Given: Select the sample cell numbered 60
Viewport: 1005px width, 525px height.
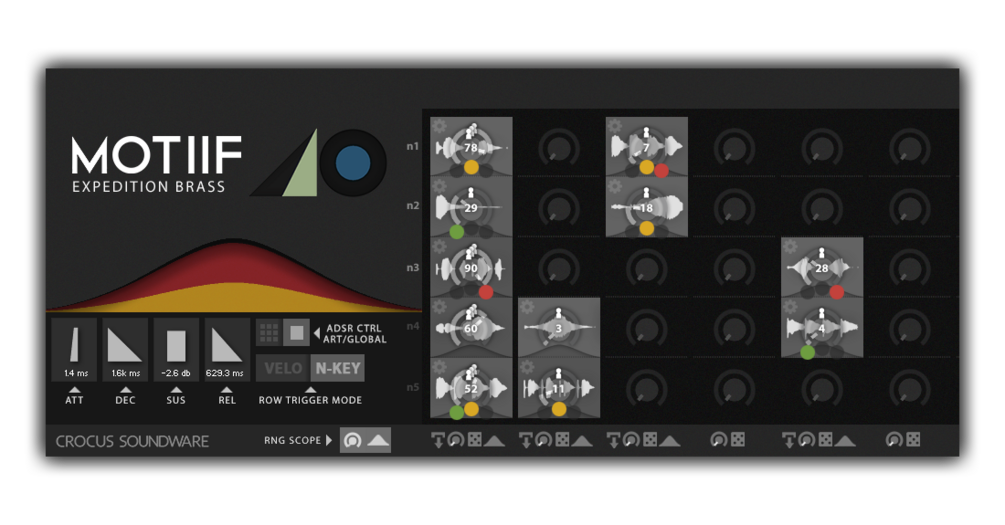Looking at the screenshot, I should (471, 328).
